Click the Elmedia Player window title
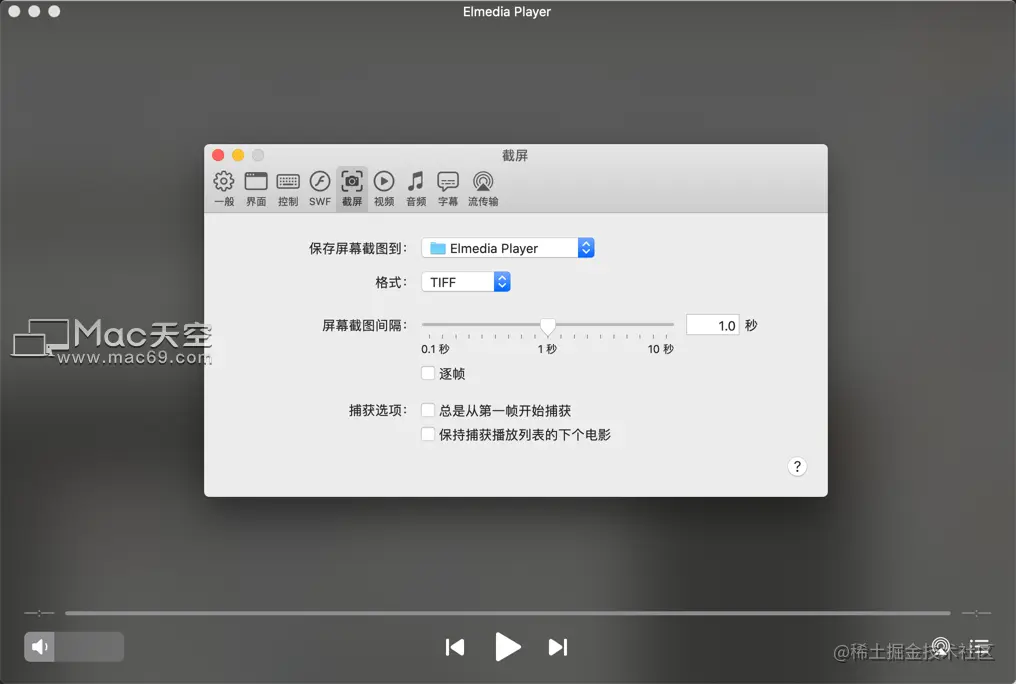The image size is (1016, 684). click(507, 12)
